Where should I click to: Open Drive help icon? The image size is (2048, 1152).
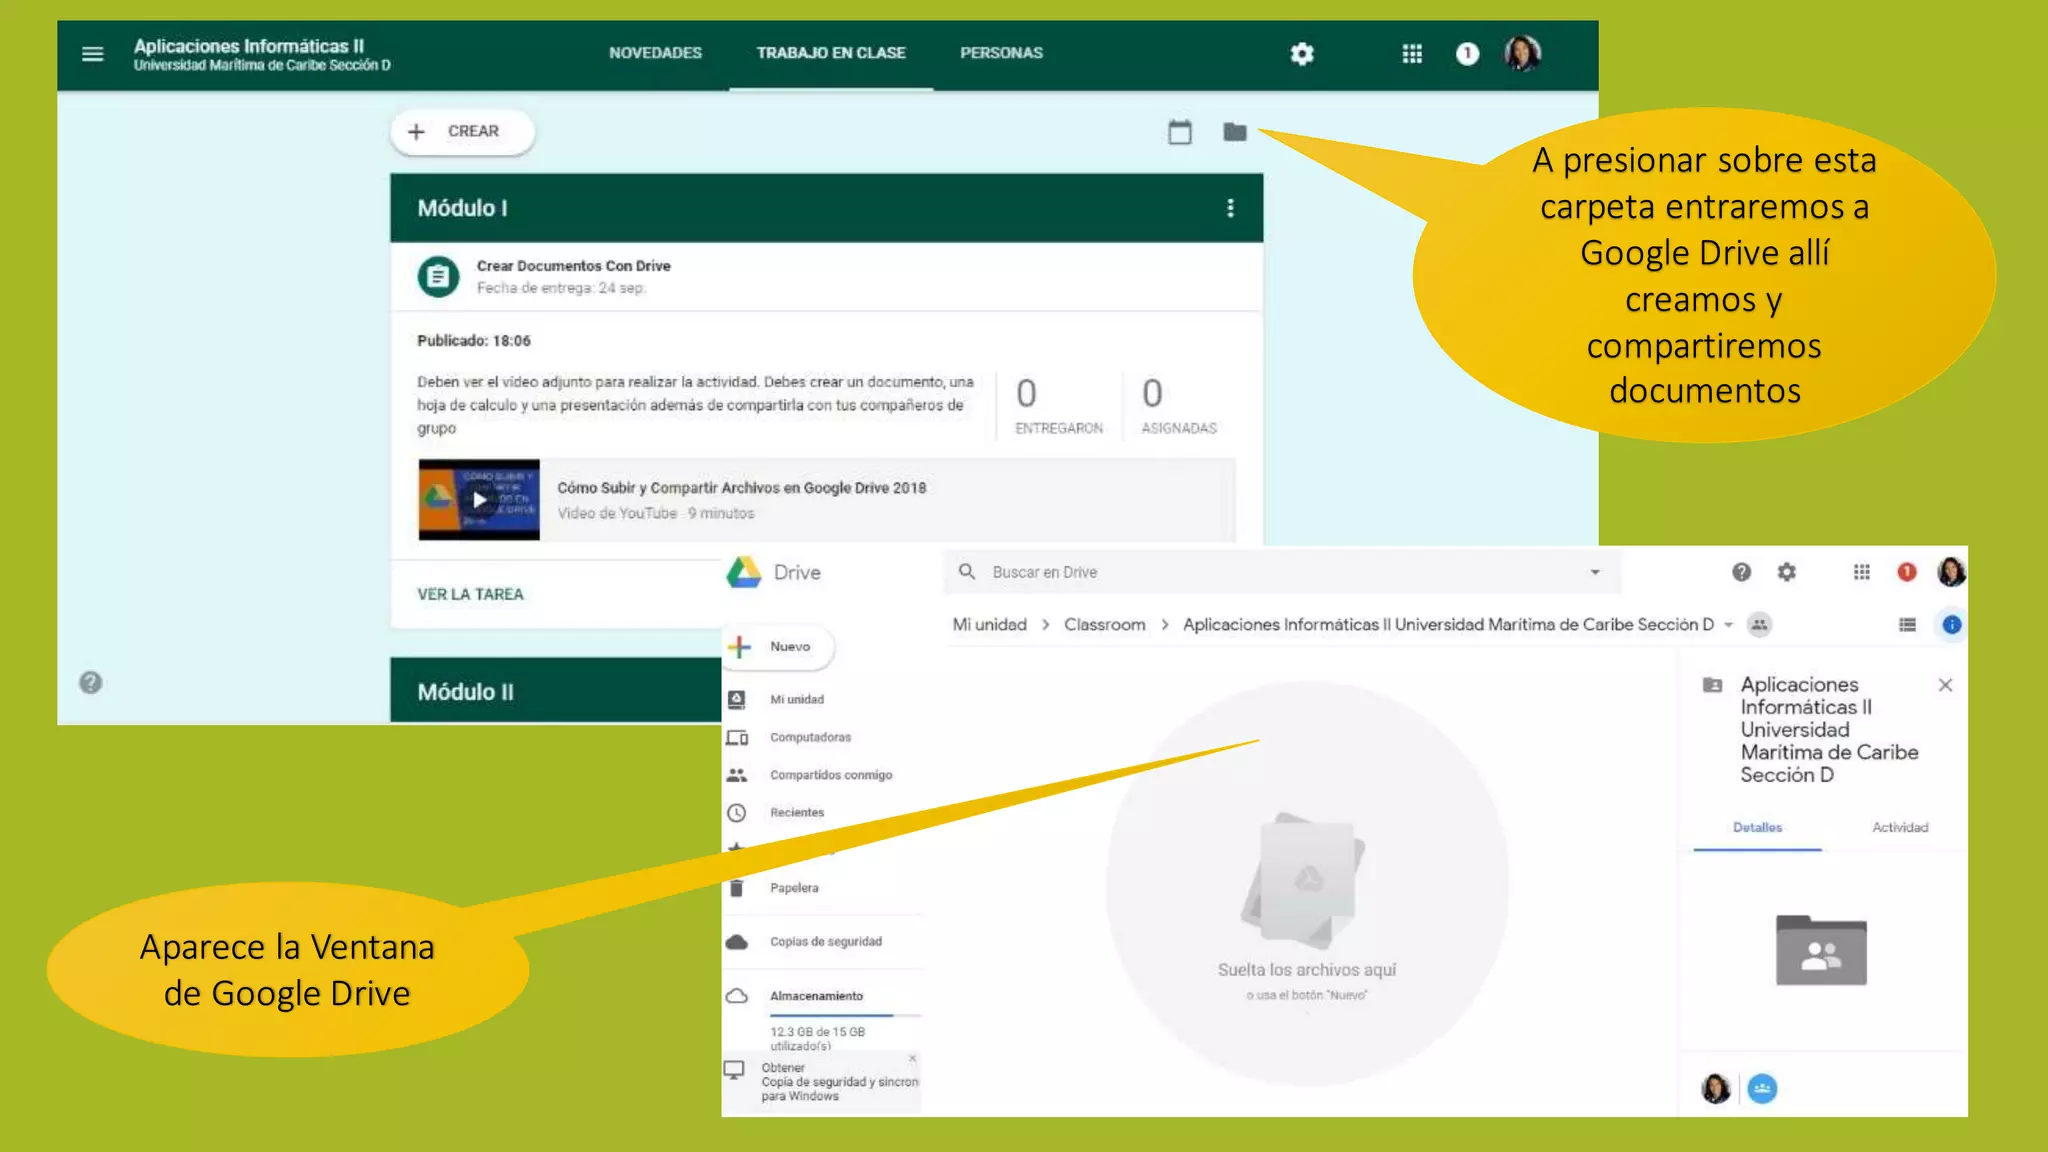1741,572
